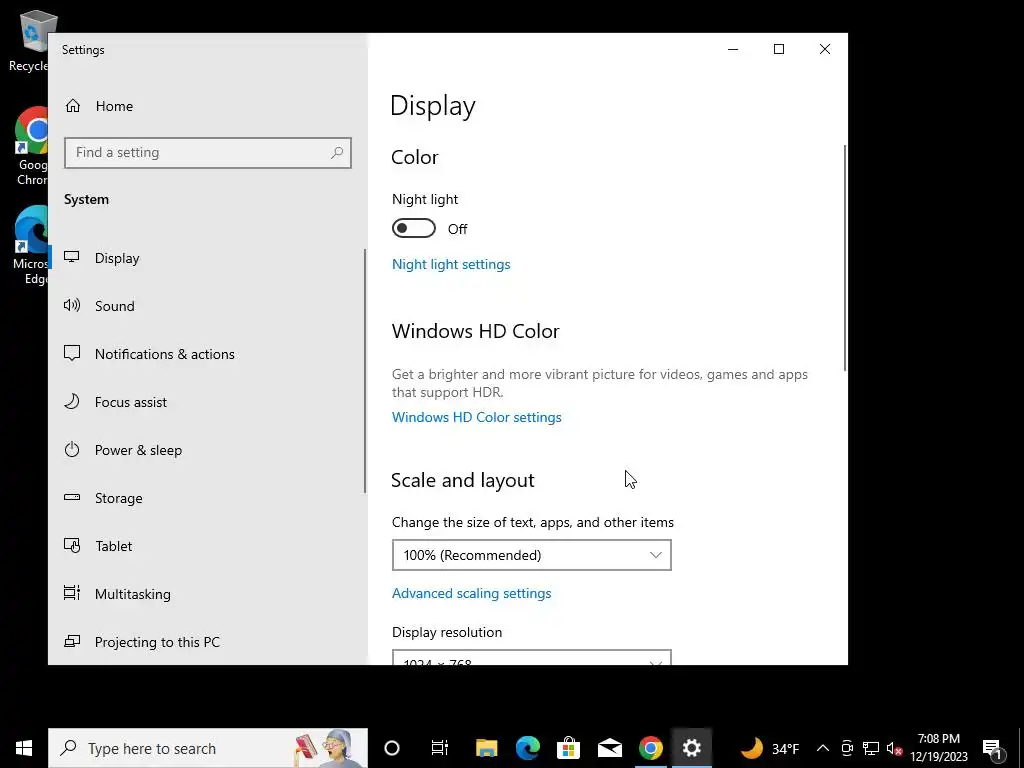Expand the 100% (Recommended) scaling dropdown
Image resolution: width=1024 pixels, height=768 pixels.
532,555
